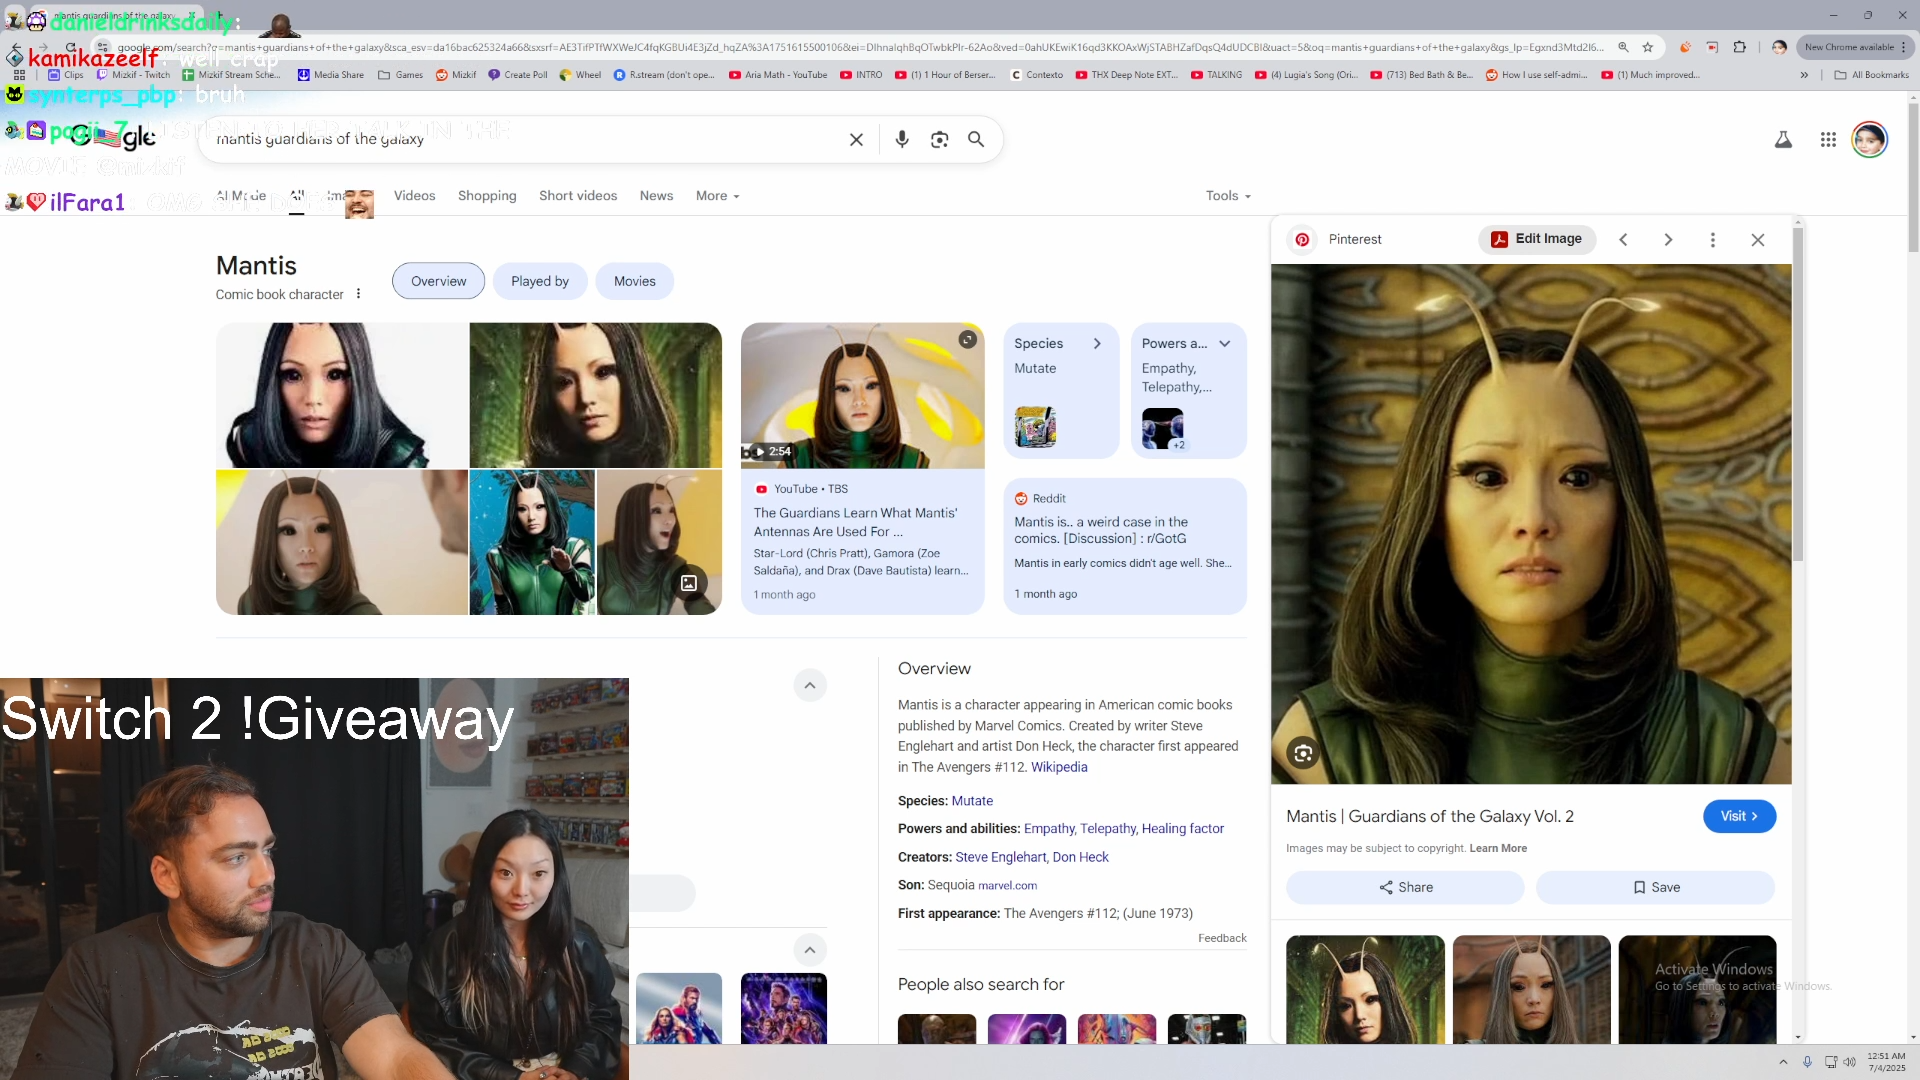Open more options for previewed image
This screenshot has height=1080, width=1920.
(1713, 240)
